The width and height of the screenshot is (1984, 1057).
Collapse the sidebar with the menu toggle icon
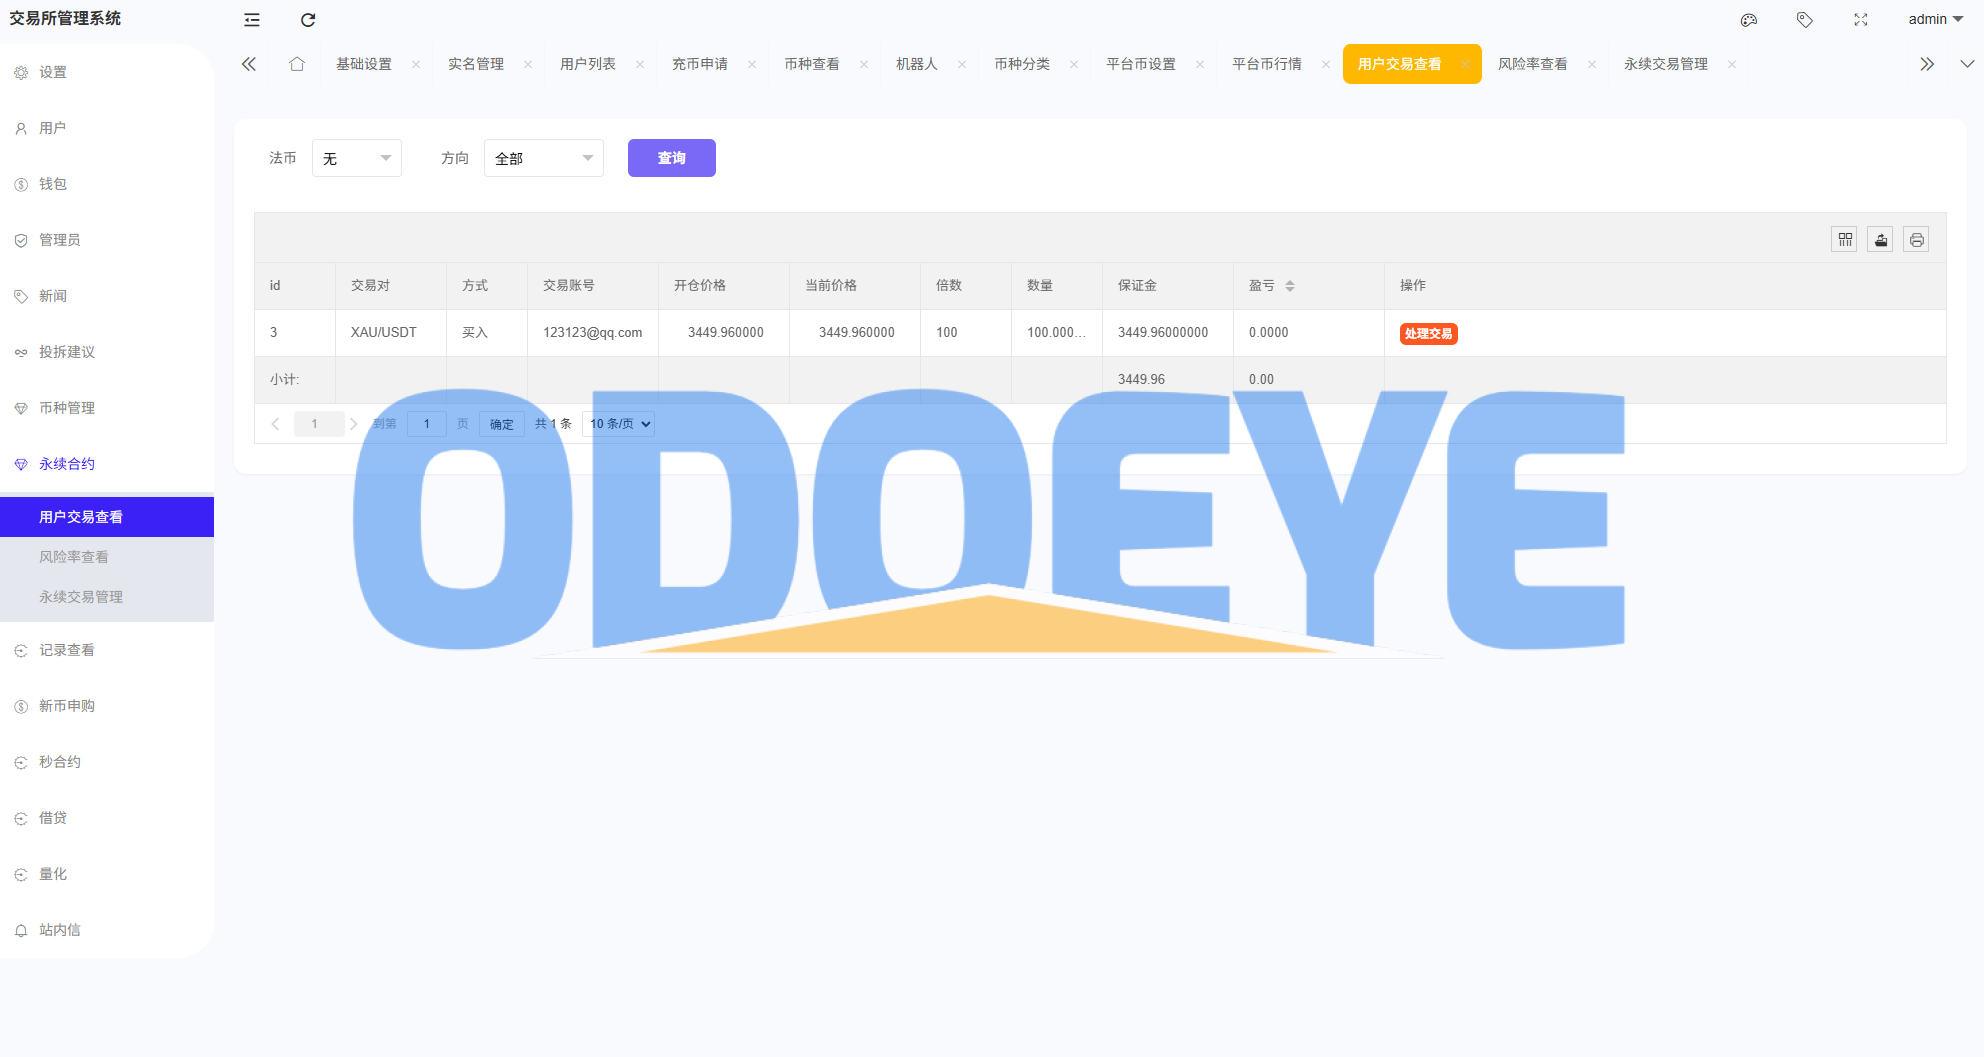tap(250, 20)
